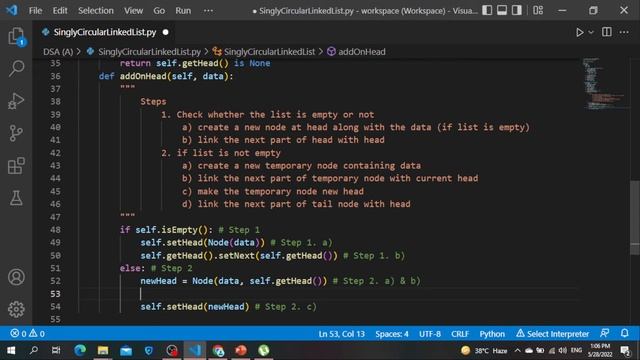The height and width of the screenshot is (360, 640).
Task: Select the SinglyCircularLinkedList.py tab
Action: pos(104,32)
